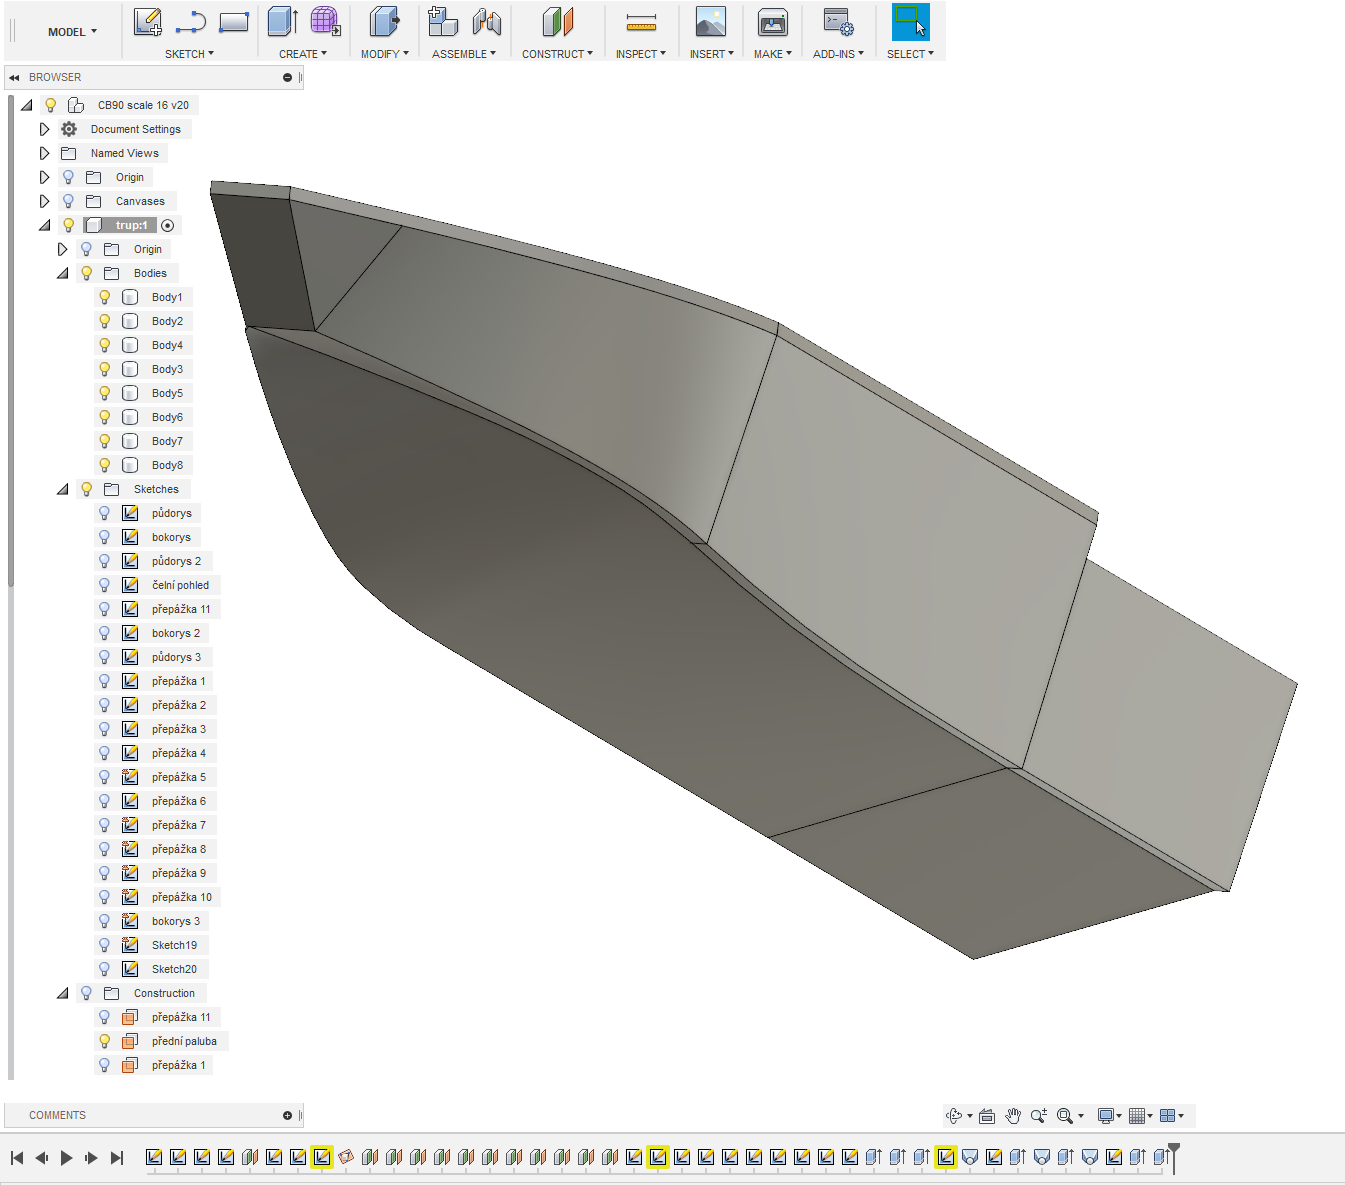The width and height of the screenshot is (1345, 1185).
Task: Collapse the Bodies folder
Action: point(63,273)
